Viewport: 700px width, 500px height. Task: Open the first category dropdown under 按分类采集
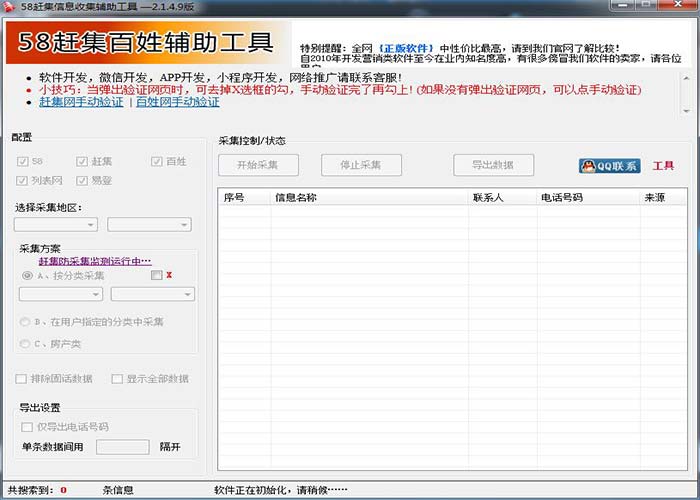pyautogui.click(x=61, y=294)
